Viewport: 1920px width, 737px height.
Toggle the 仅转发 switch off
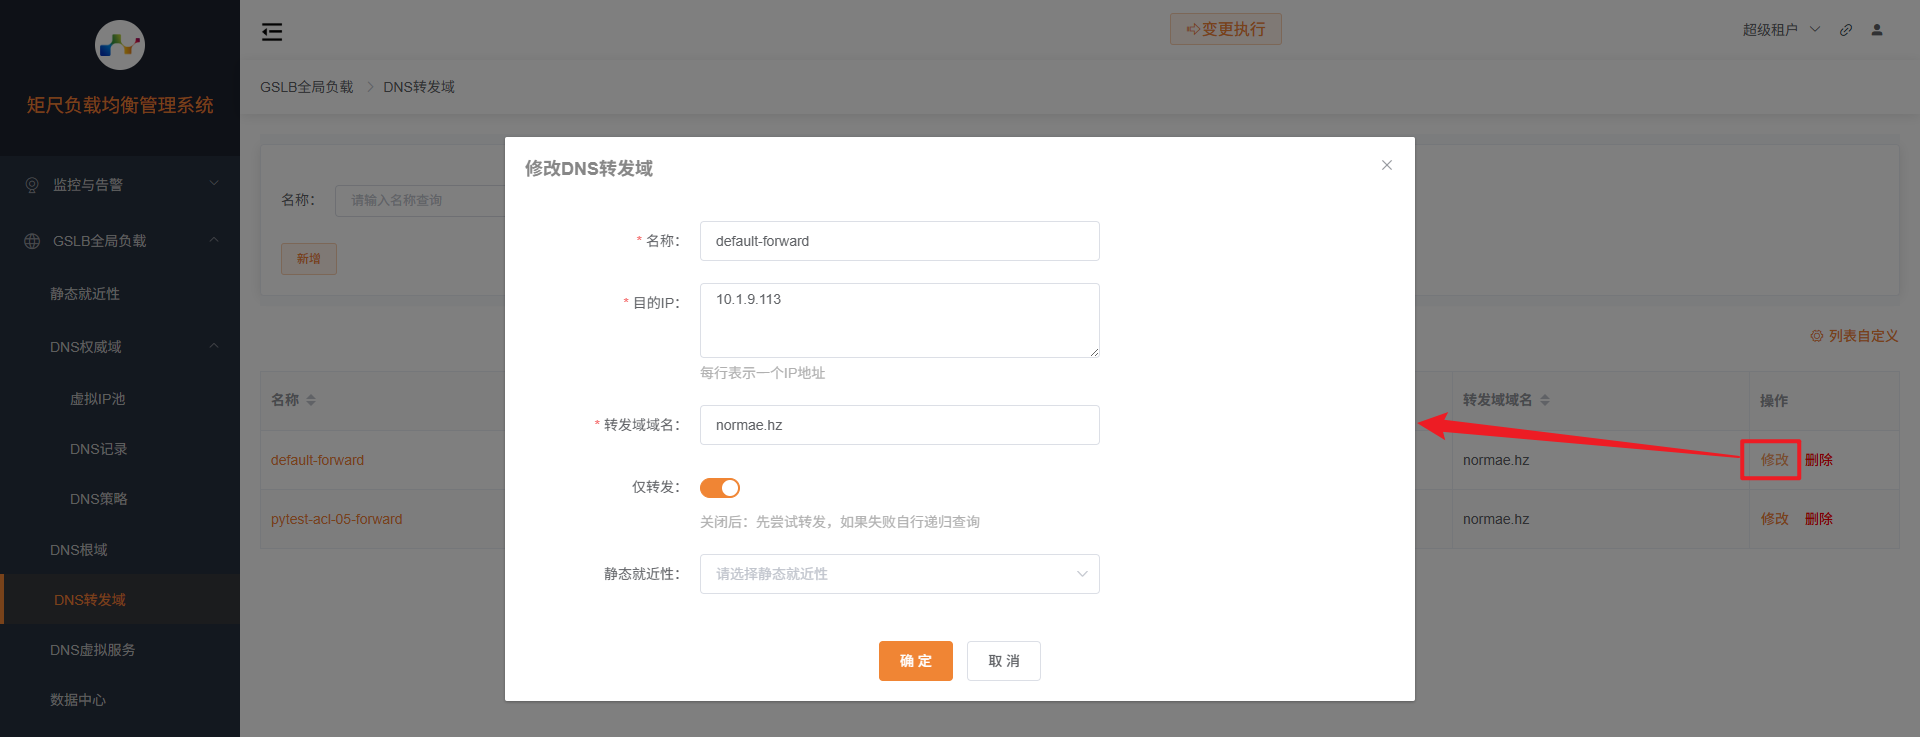coord(720,488)
